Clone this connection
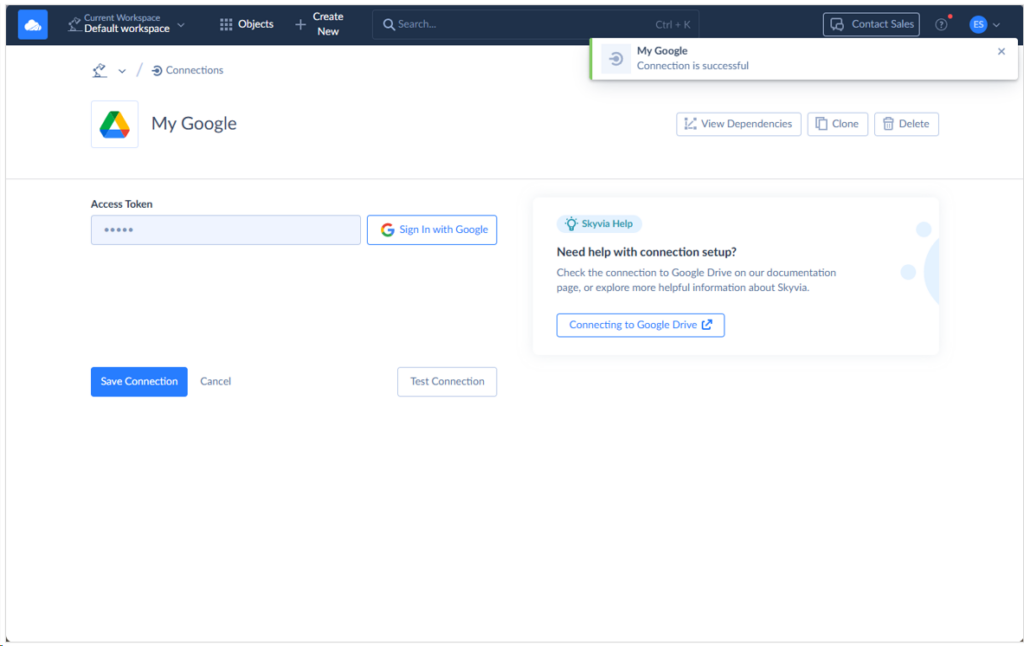The height and width of the screenshot is (646, 1024). pyautogui.click(x=837, y=124)
